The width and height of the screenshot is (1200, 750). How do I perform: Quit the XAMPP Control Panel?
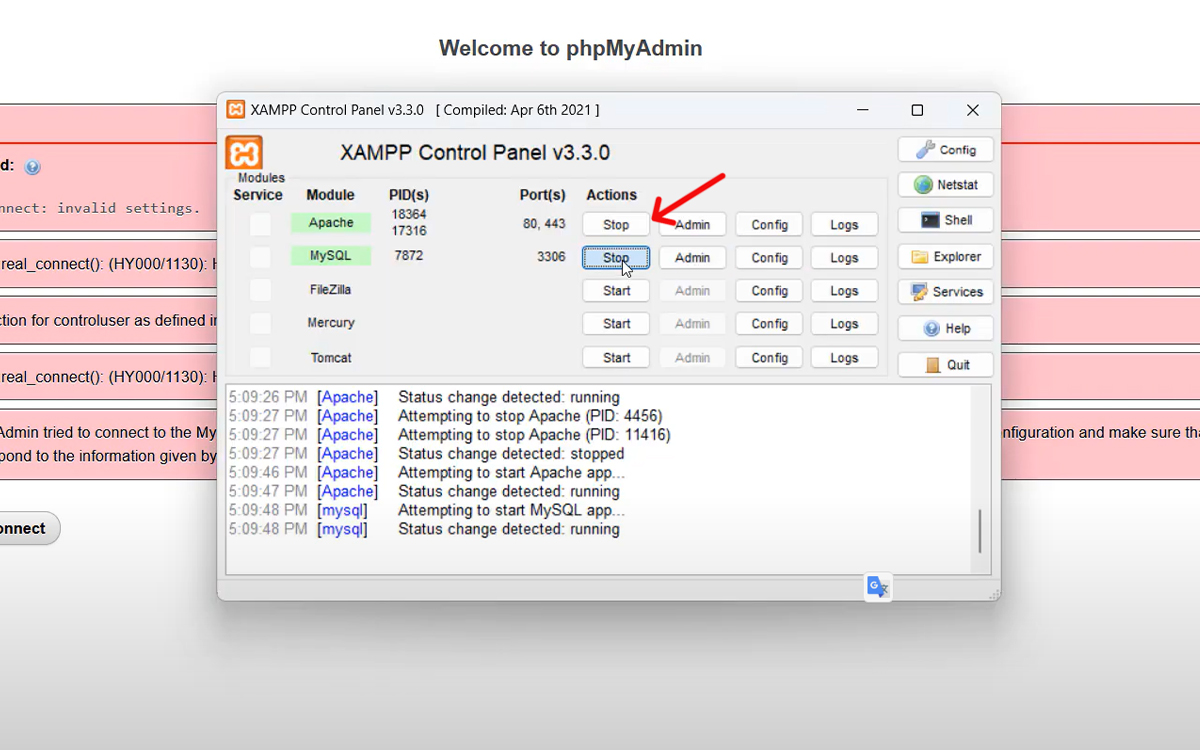[945, 365]
